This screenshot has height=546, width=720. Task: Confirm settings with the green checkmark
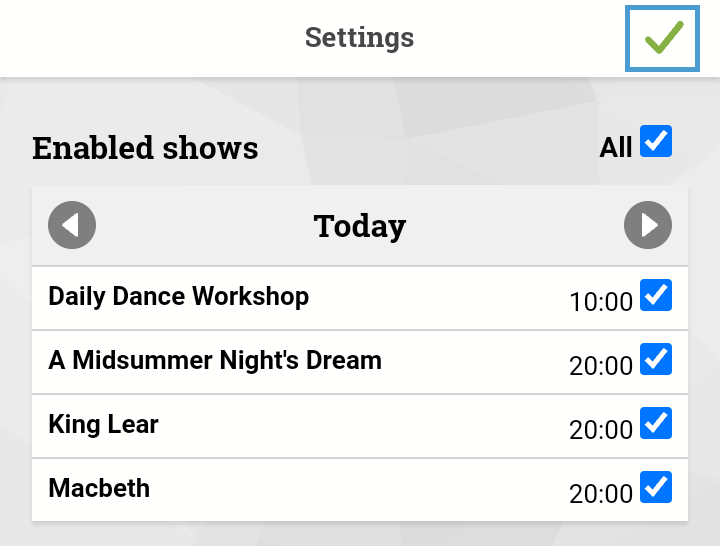pos(662,39)
